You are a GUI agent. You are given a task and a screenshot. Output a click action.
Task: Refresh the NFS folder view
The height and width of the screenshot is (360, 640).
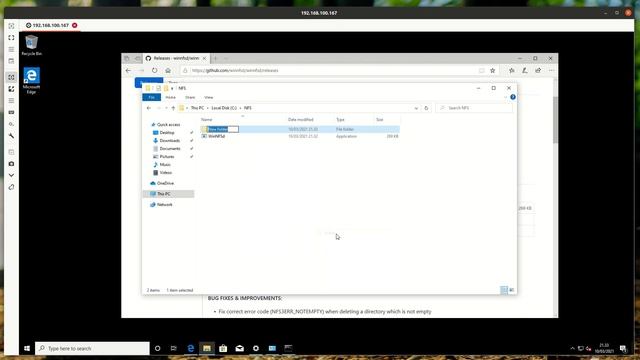click(x=426, y=108)
